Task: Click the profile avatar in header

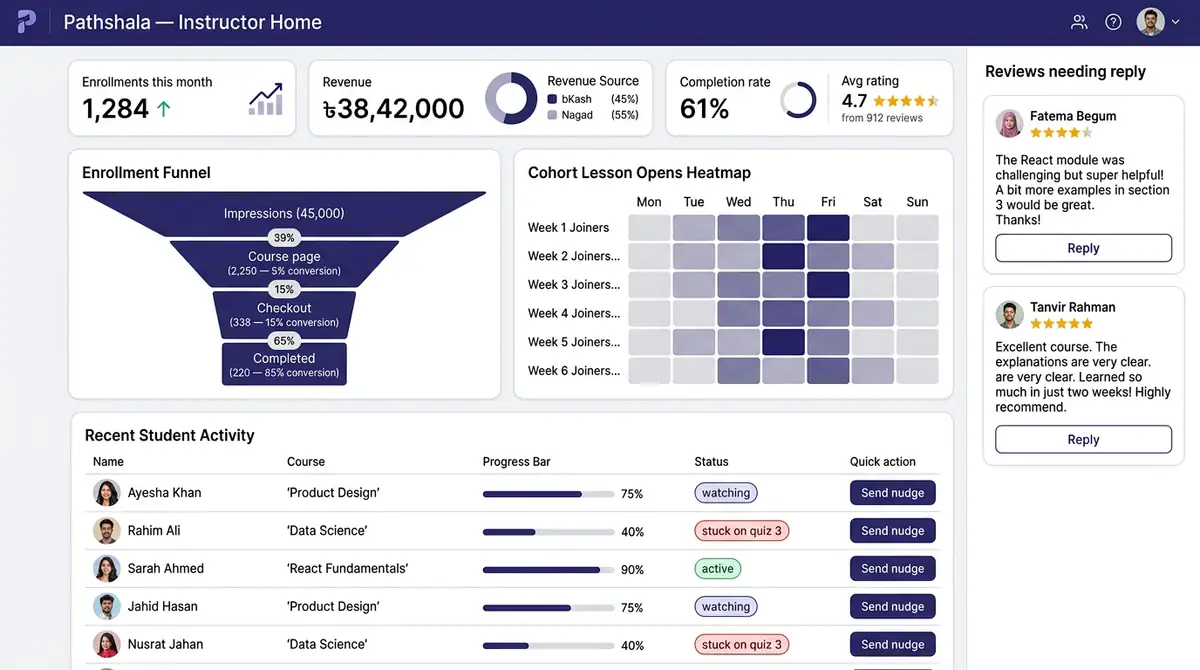Action: click(1151, 22)
